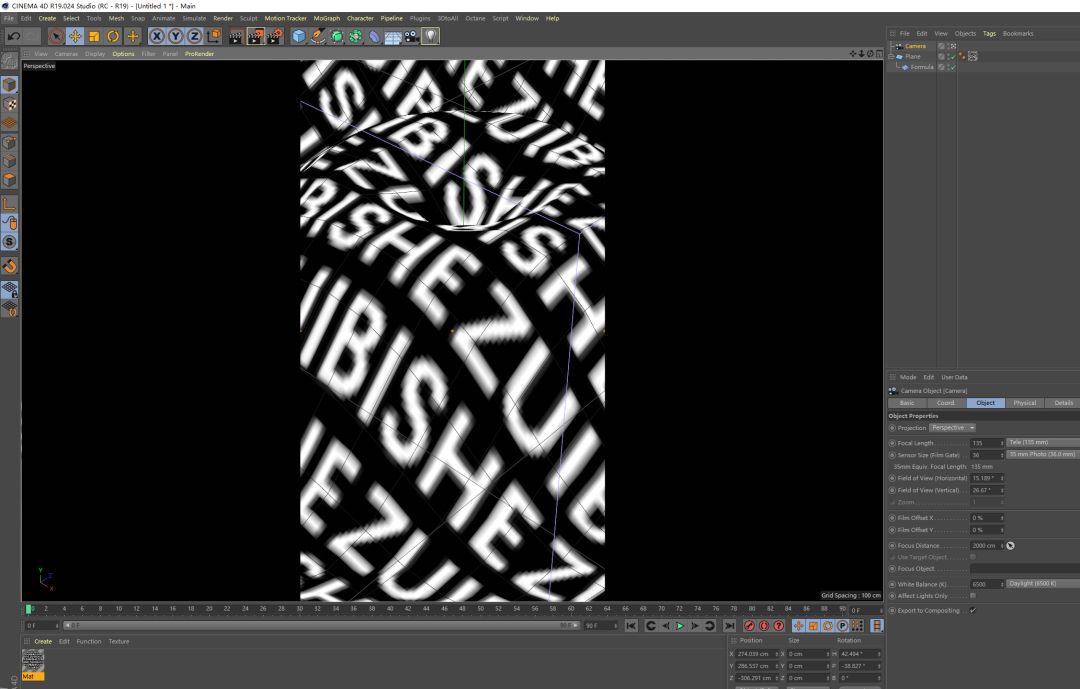Click the Mat material thumbnail
This screenshot has height=689, width=1080.
point(33,659)
